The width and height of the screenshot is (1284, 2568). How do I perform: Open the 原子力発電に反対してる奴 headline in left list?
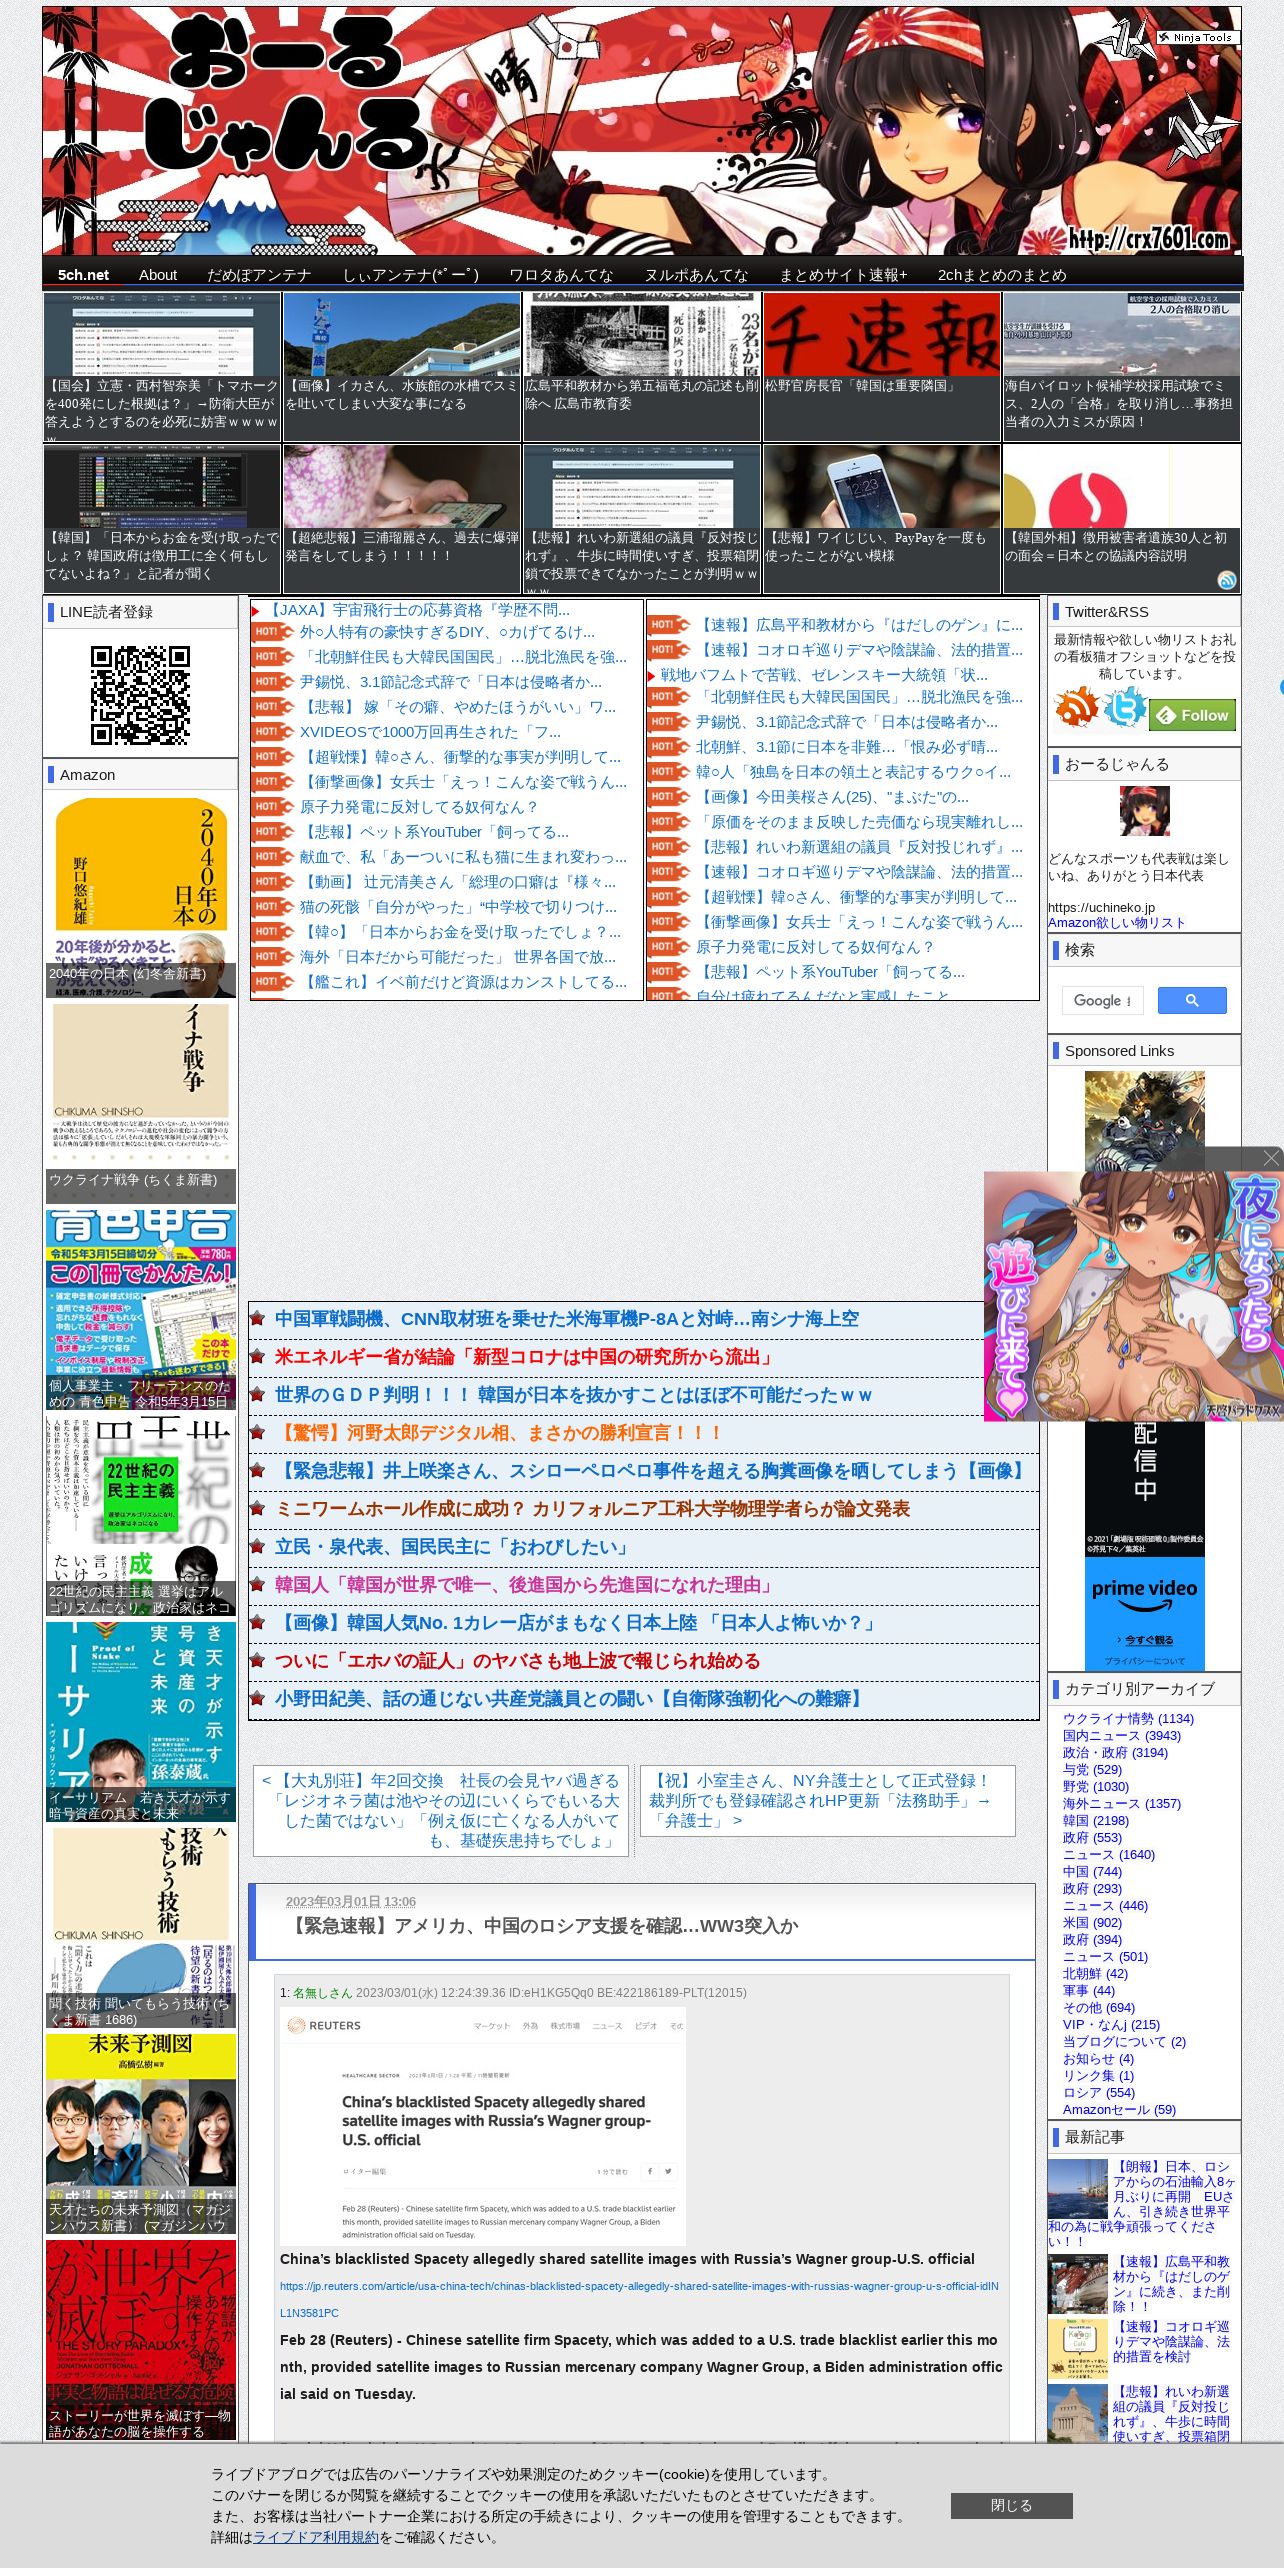(x=419, y=807)
